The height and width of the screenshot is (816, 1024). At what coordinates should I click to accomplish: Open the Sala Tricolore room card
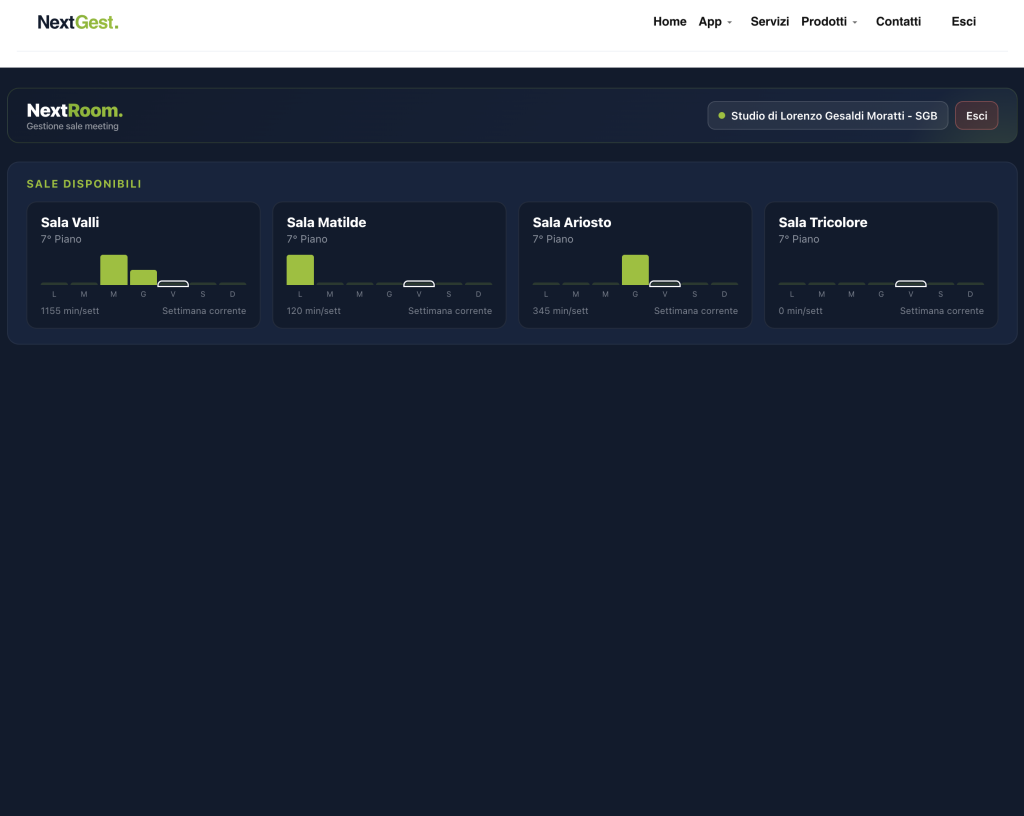[x=881, y=265]
